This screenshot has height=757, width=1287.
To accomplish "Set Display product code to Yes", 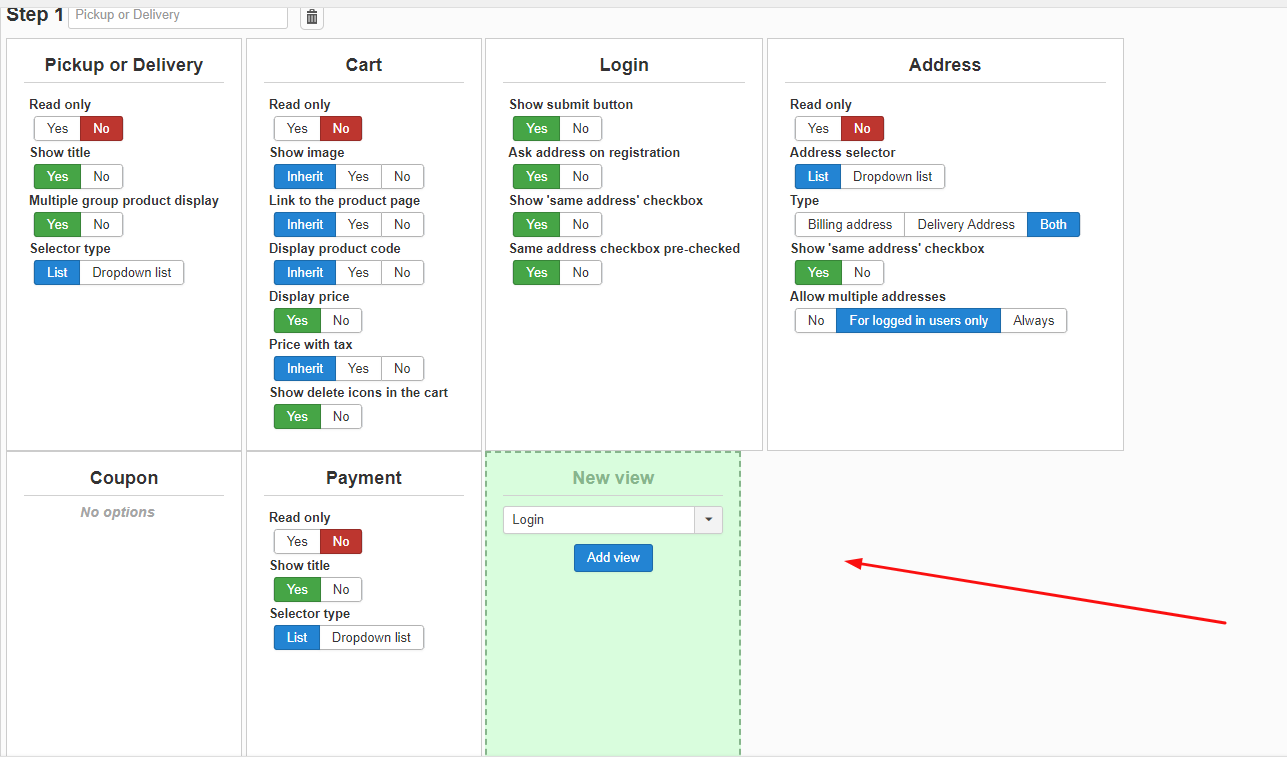I will (x=359, y=272).
